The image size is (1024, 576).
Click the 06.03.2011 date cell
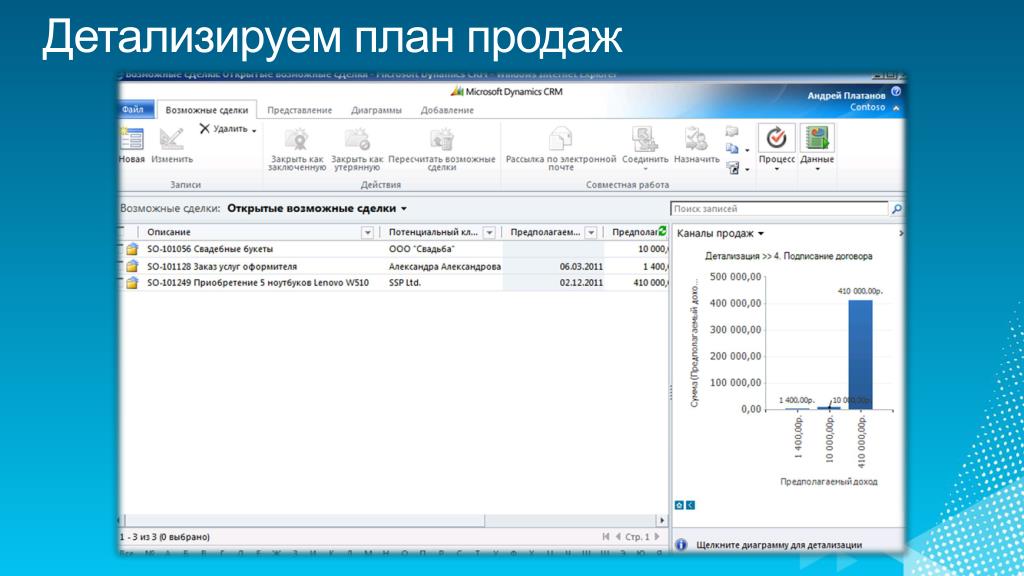(x=581, y=266)
